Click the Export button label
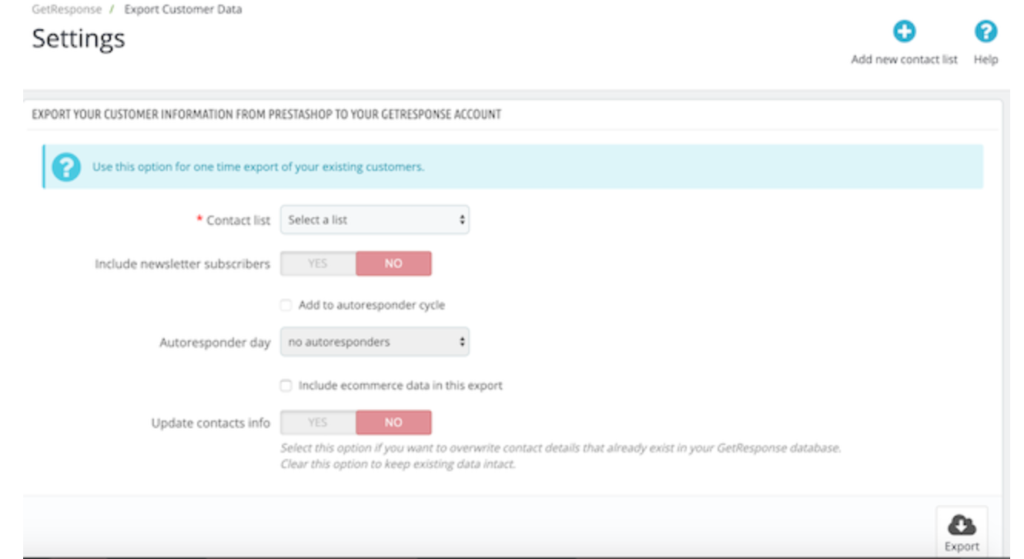The image size is (1024, 559). 961,547
